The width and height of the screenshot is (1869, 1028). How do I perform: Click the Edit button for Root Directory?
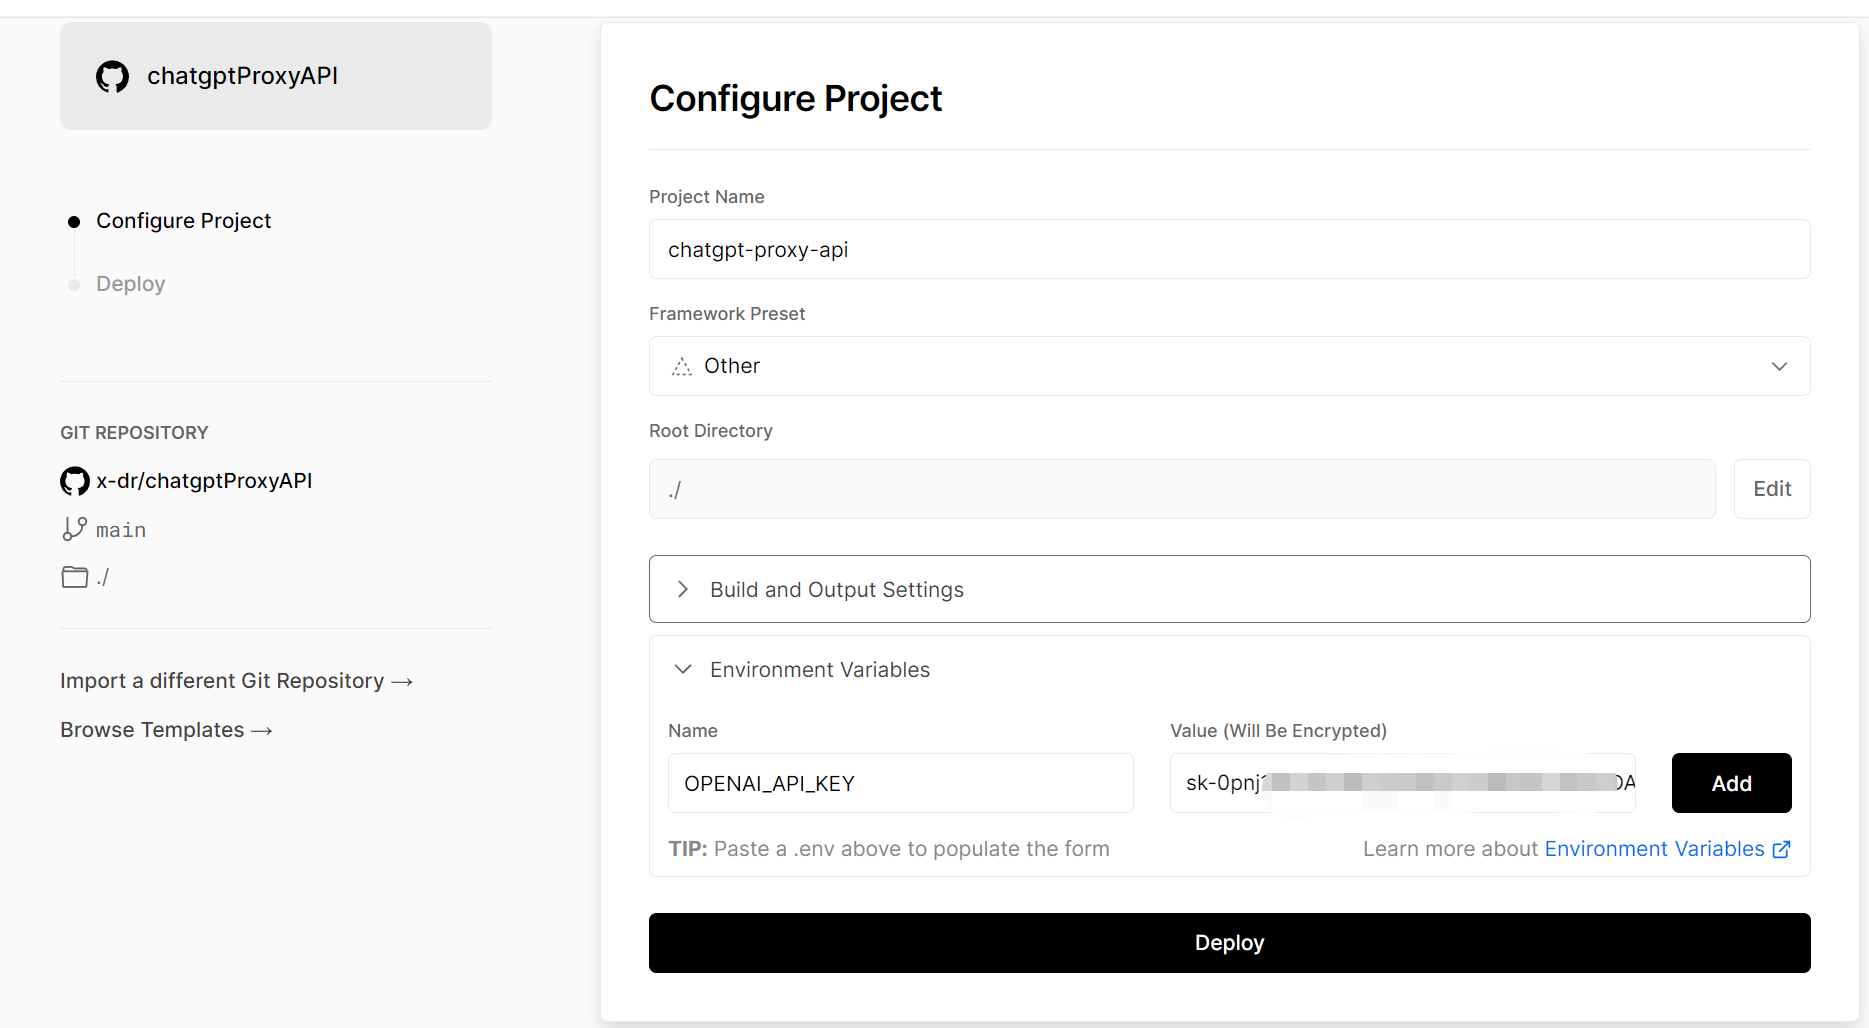(1771, 489)
